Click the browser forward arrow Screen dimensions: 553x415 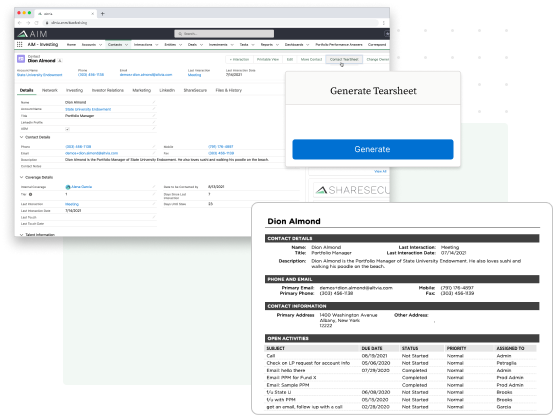pyautogui.click(x=28, y=23)
